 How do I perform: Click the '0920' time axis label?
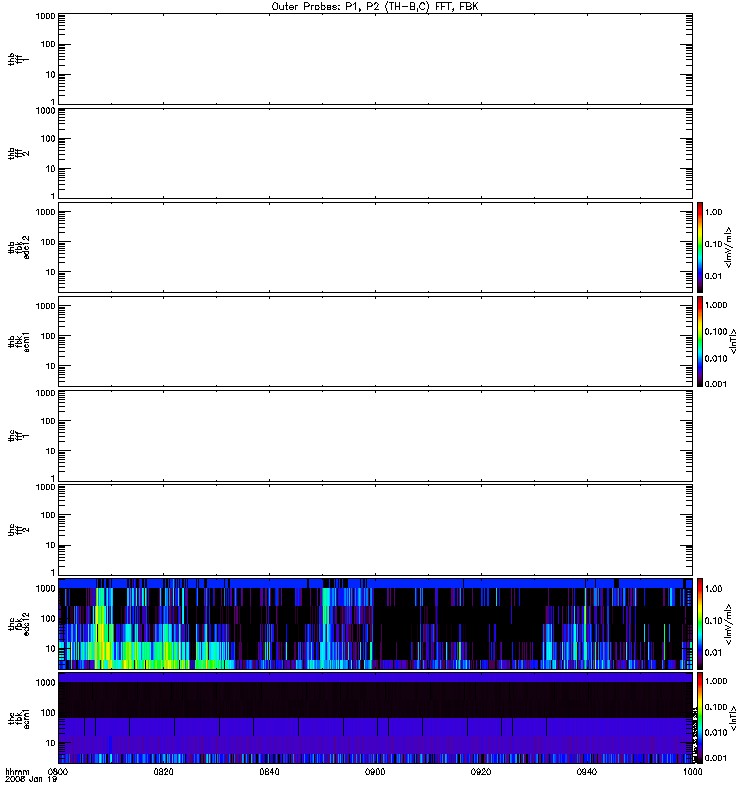[x=481, y=772]
